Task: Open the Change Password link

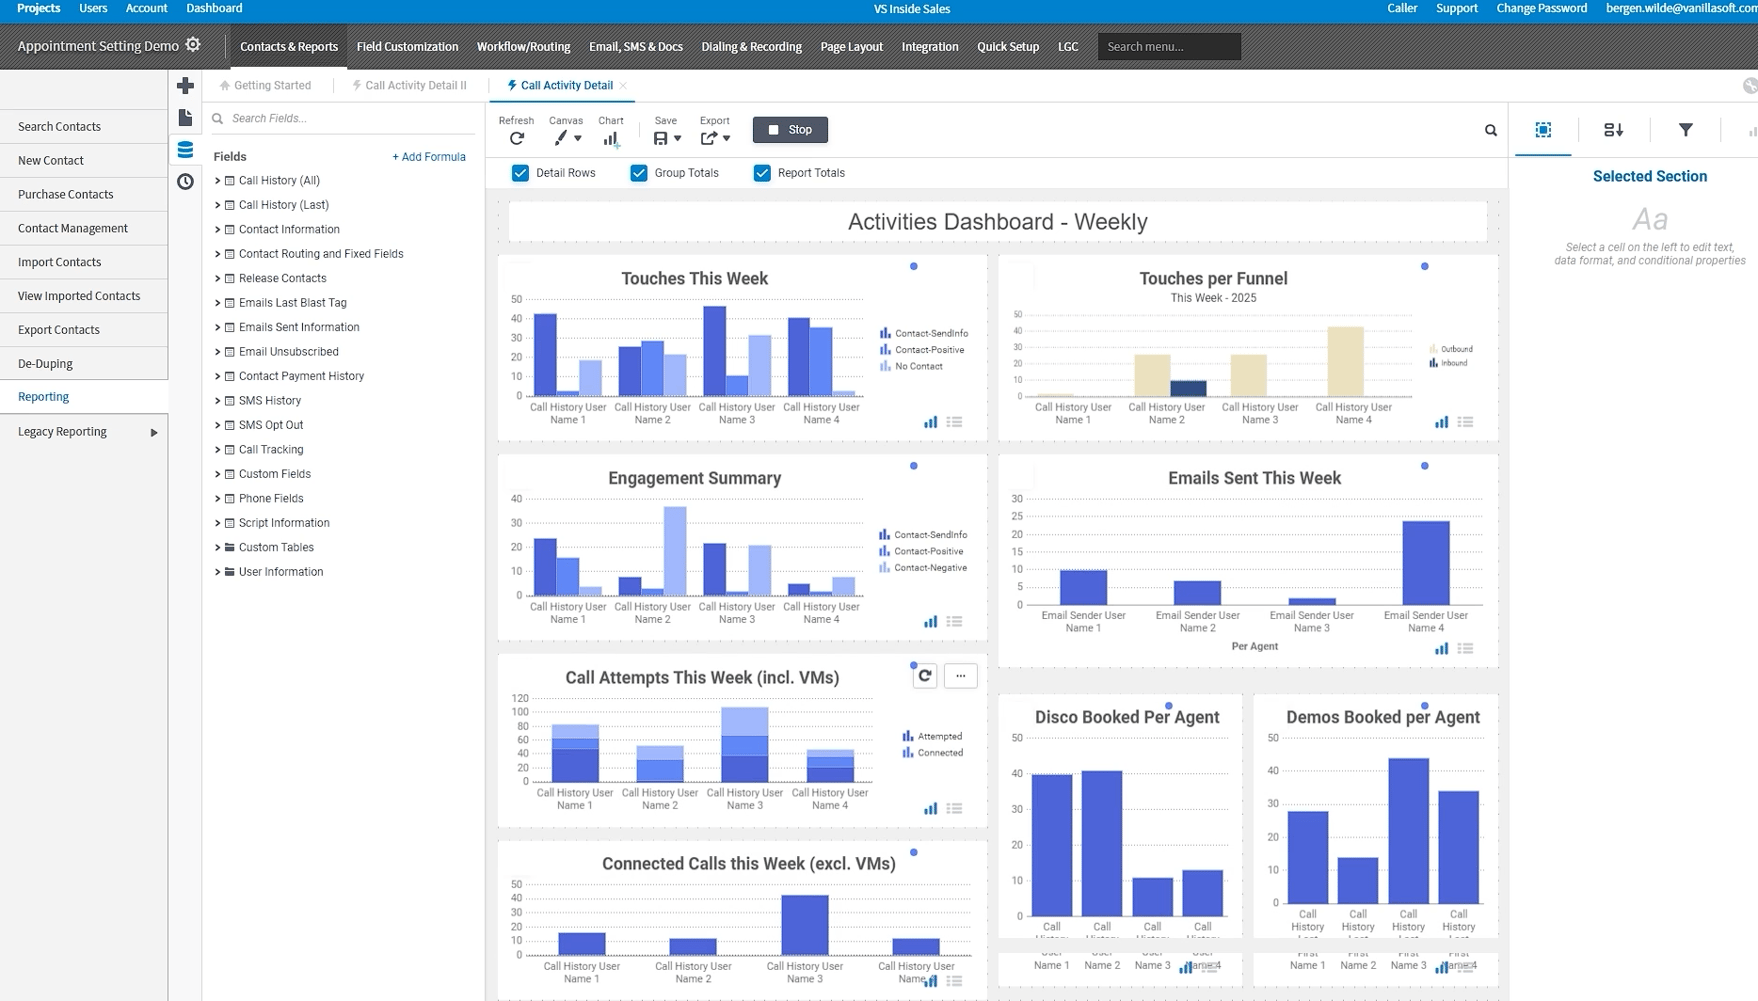Action: point(1541,8)
